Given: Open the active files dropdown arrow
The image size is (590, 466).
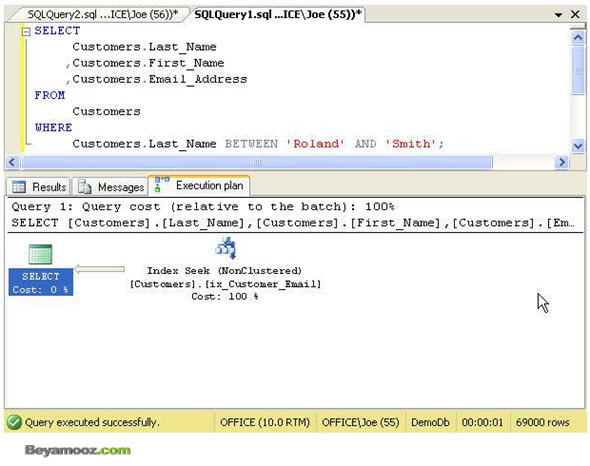Looking at the screenshot, I should coord(558,15).
